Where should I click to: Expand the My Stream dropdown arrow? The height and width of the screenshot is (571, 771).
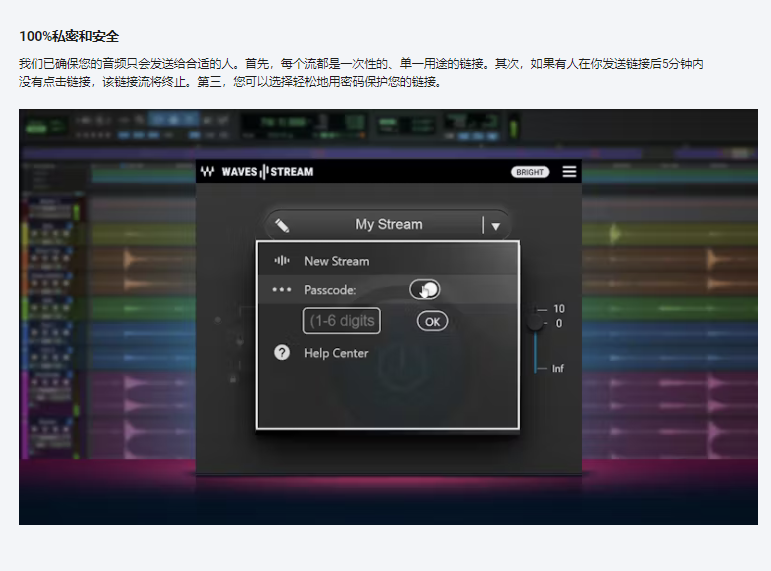496,226
